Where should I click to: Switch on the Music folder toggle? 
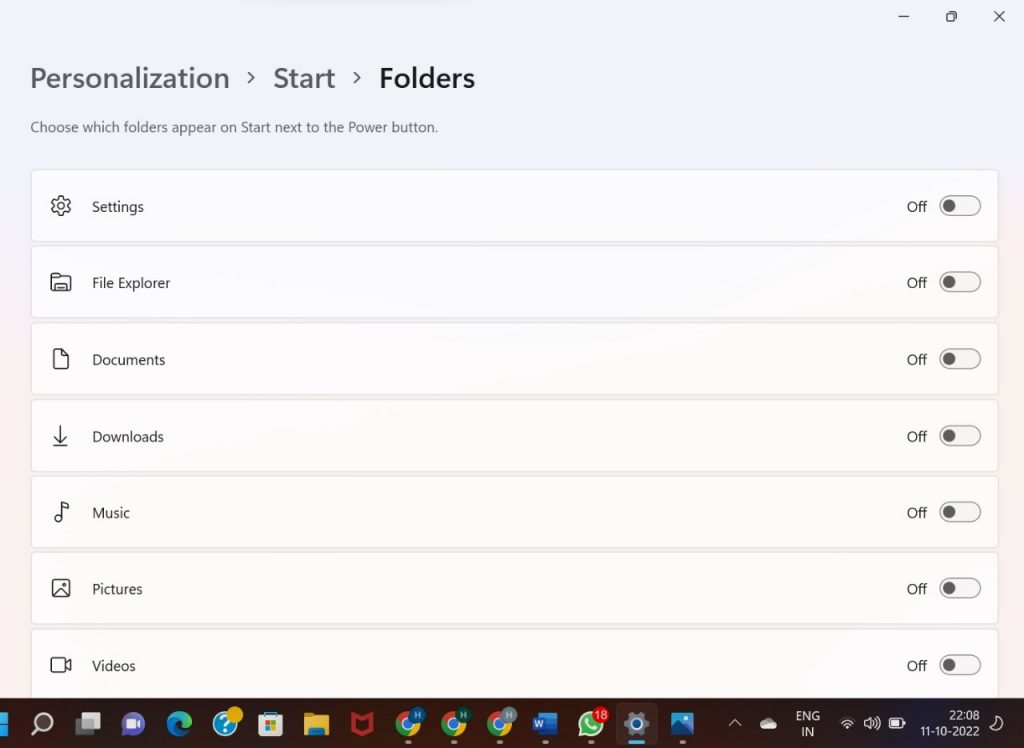coord(959,512)
